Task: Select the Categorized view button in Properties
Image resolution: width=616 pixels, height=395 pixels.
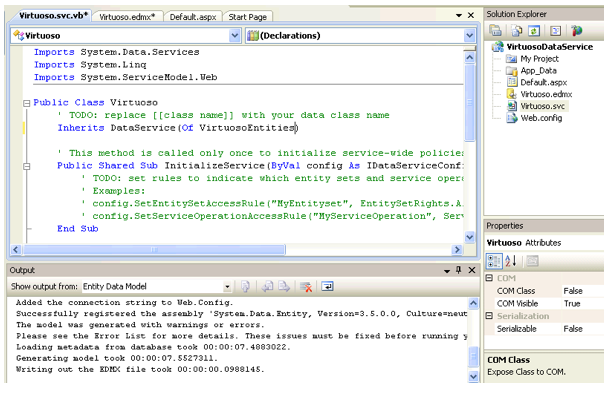Action: coord(494,261)
